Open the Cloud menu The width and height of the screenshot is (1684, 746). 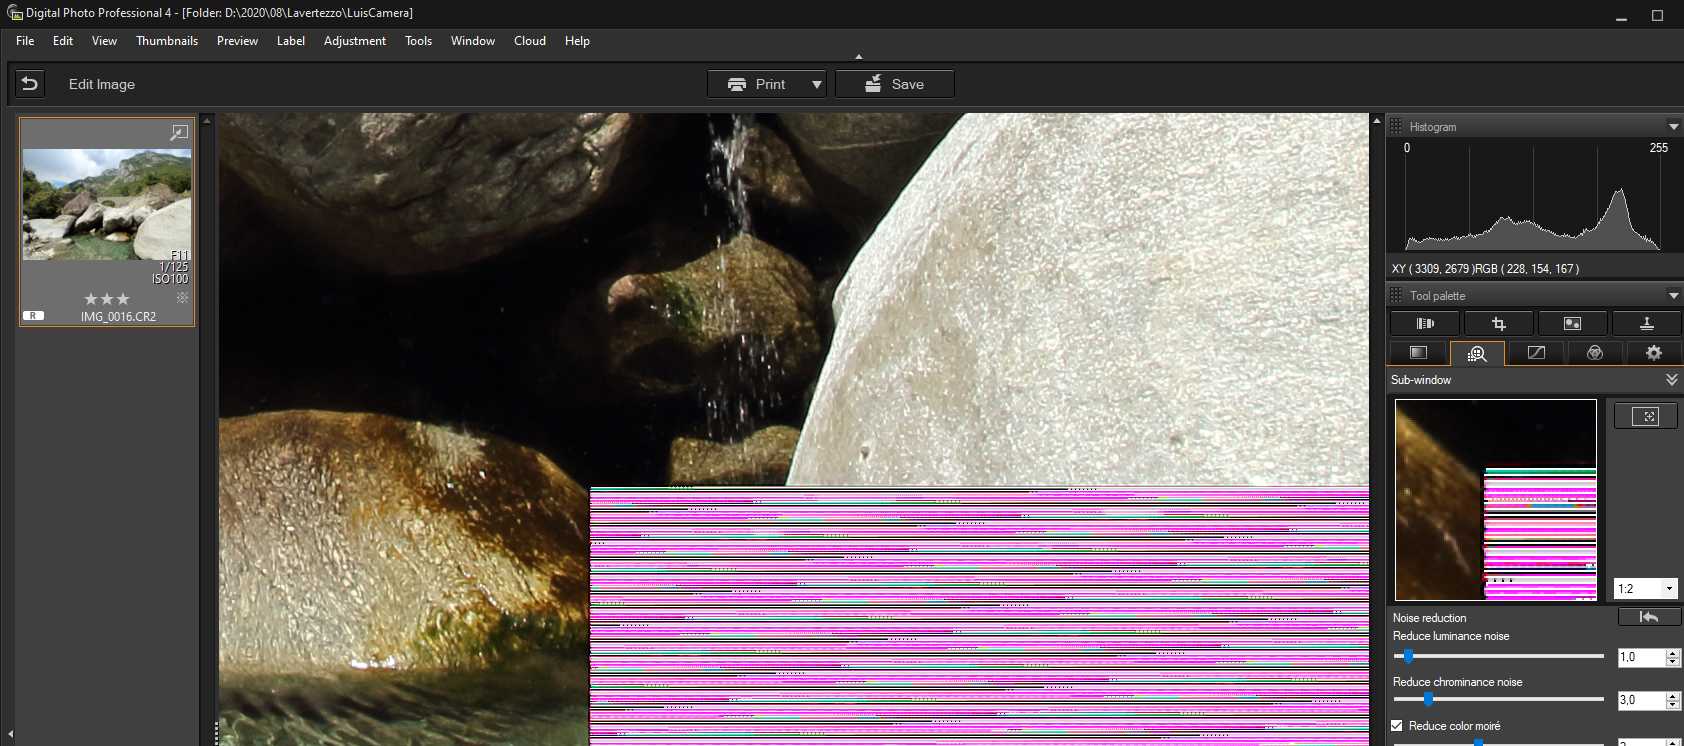530,41
